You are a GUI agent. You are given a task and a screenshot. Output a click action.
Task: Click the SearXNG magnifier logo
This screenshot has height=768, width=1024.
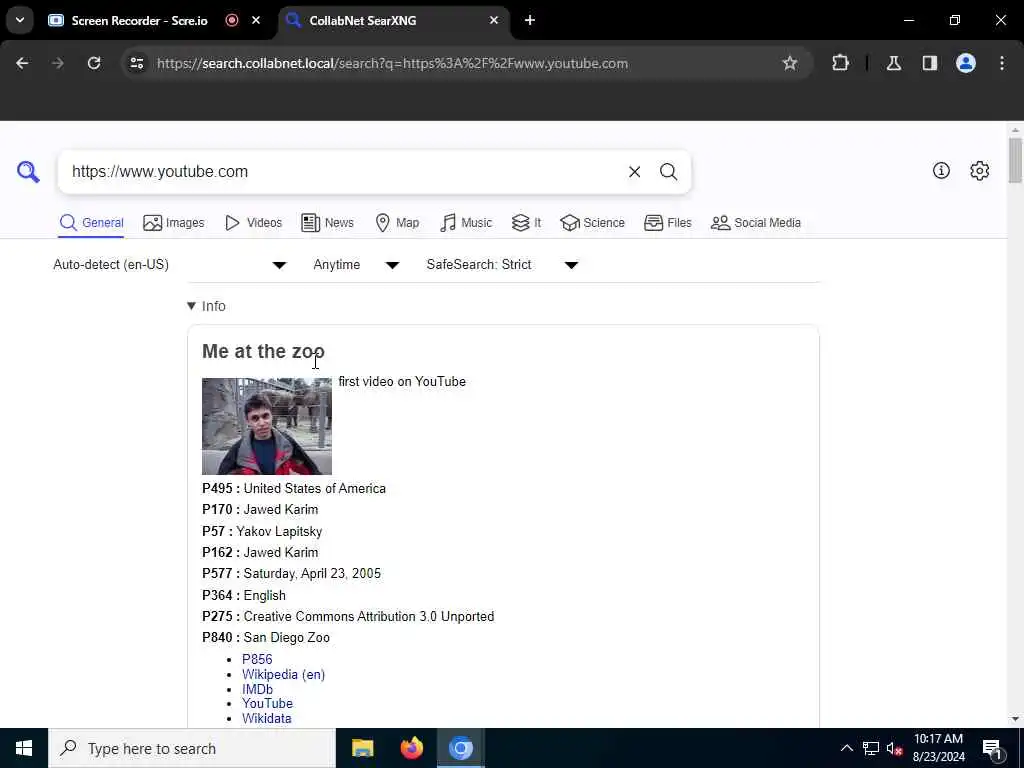coord(28,172)
